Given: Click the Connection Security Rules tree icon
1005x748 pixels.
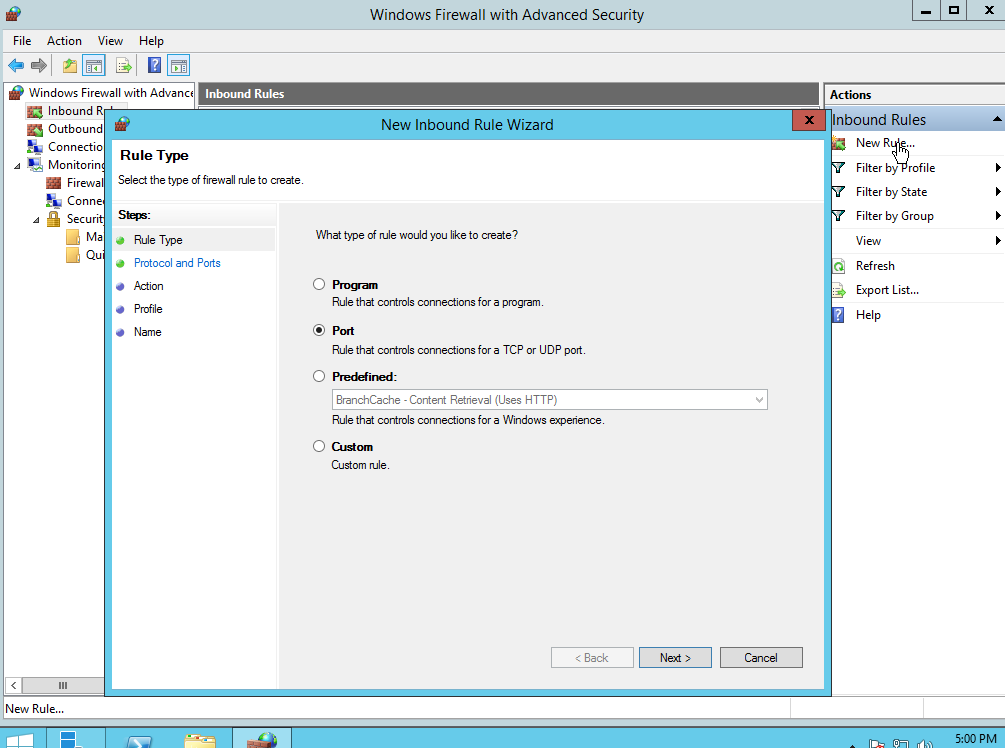Looking at the screenshot, I should click(x=35, y=147).
